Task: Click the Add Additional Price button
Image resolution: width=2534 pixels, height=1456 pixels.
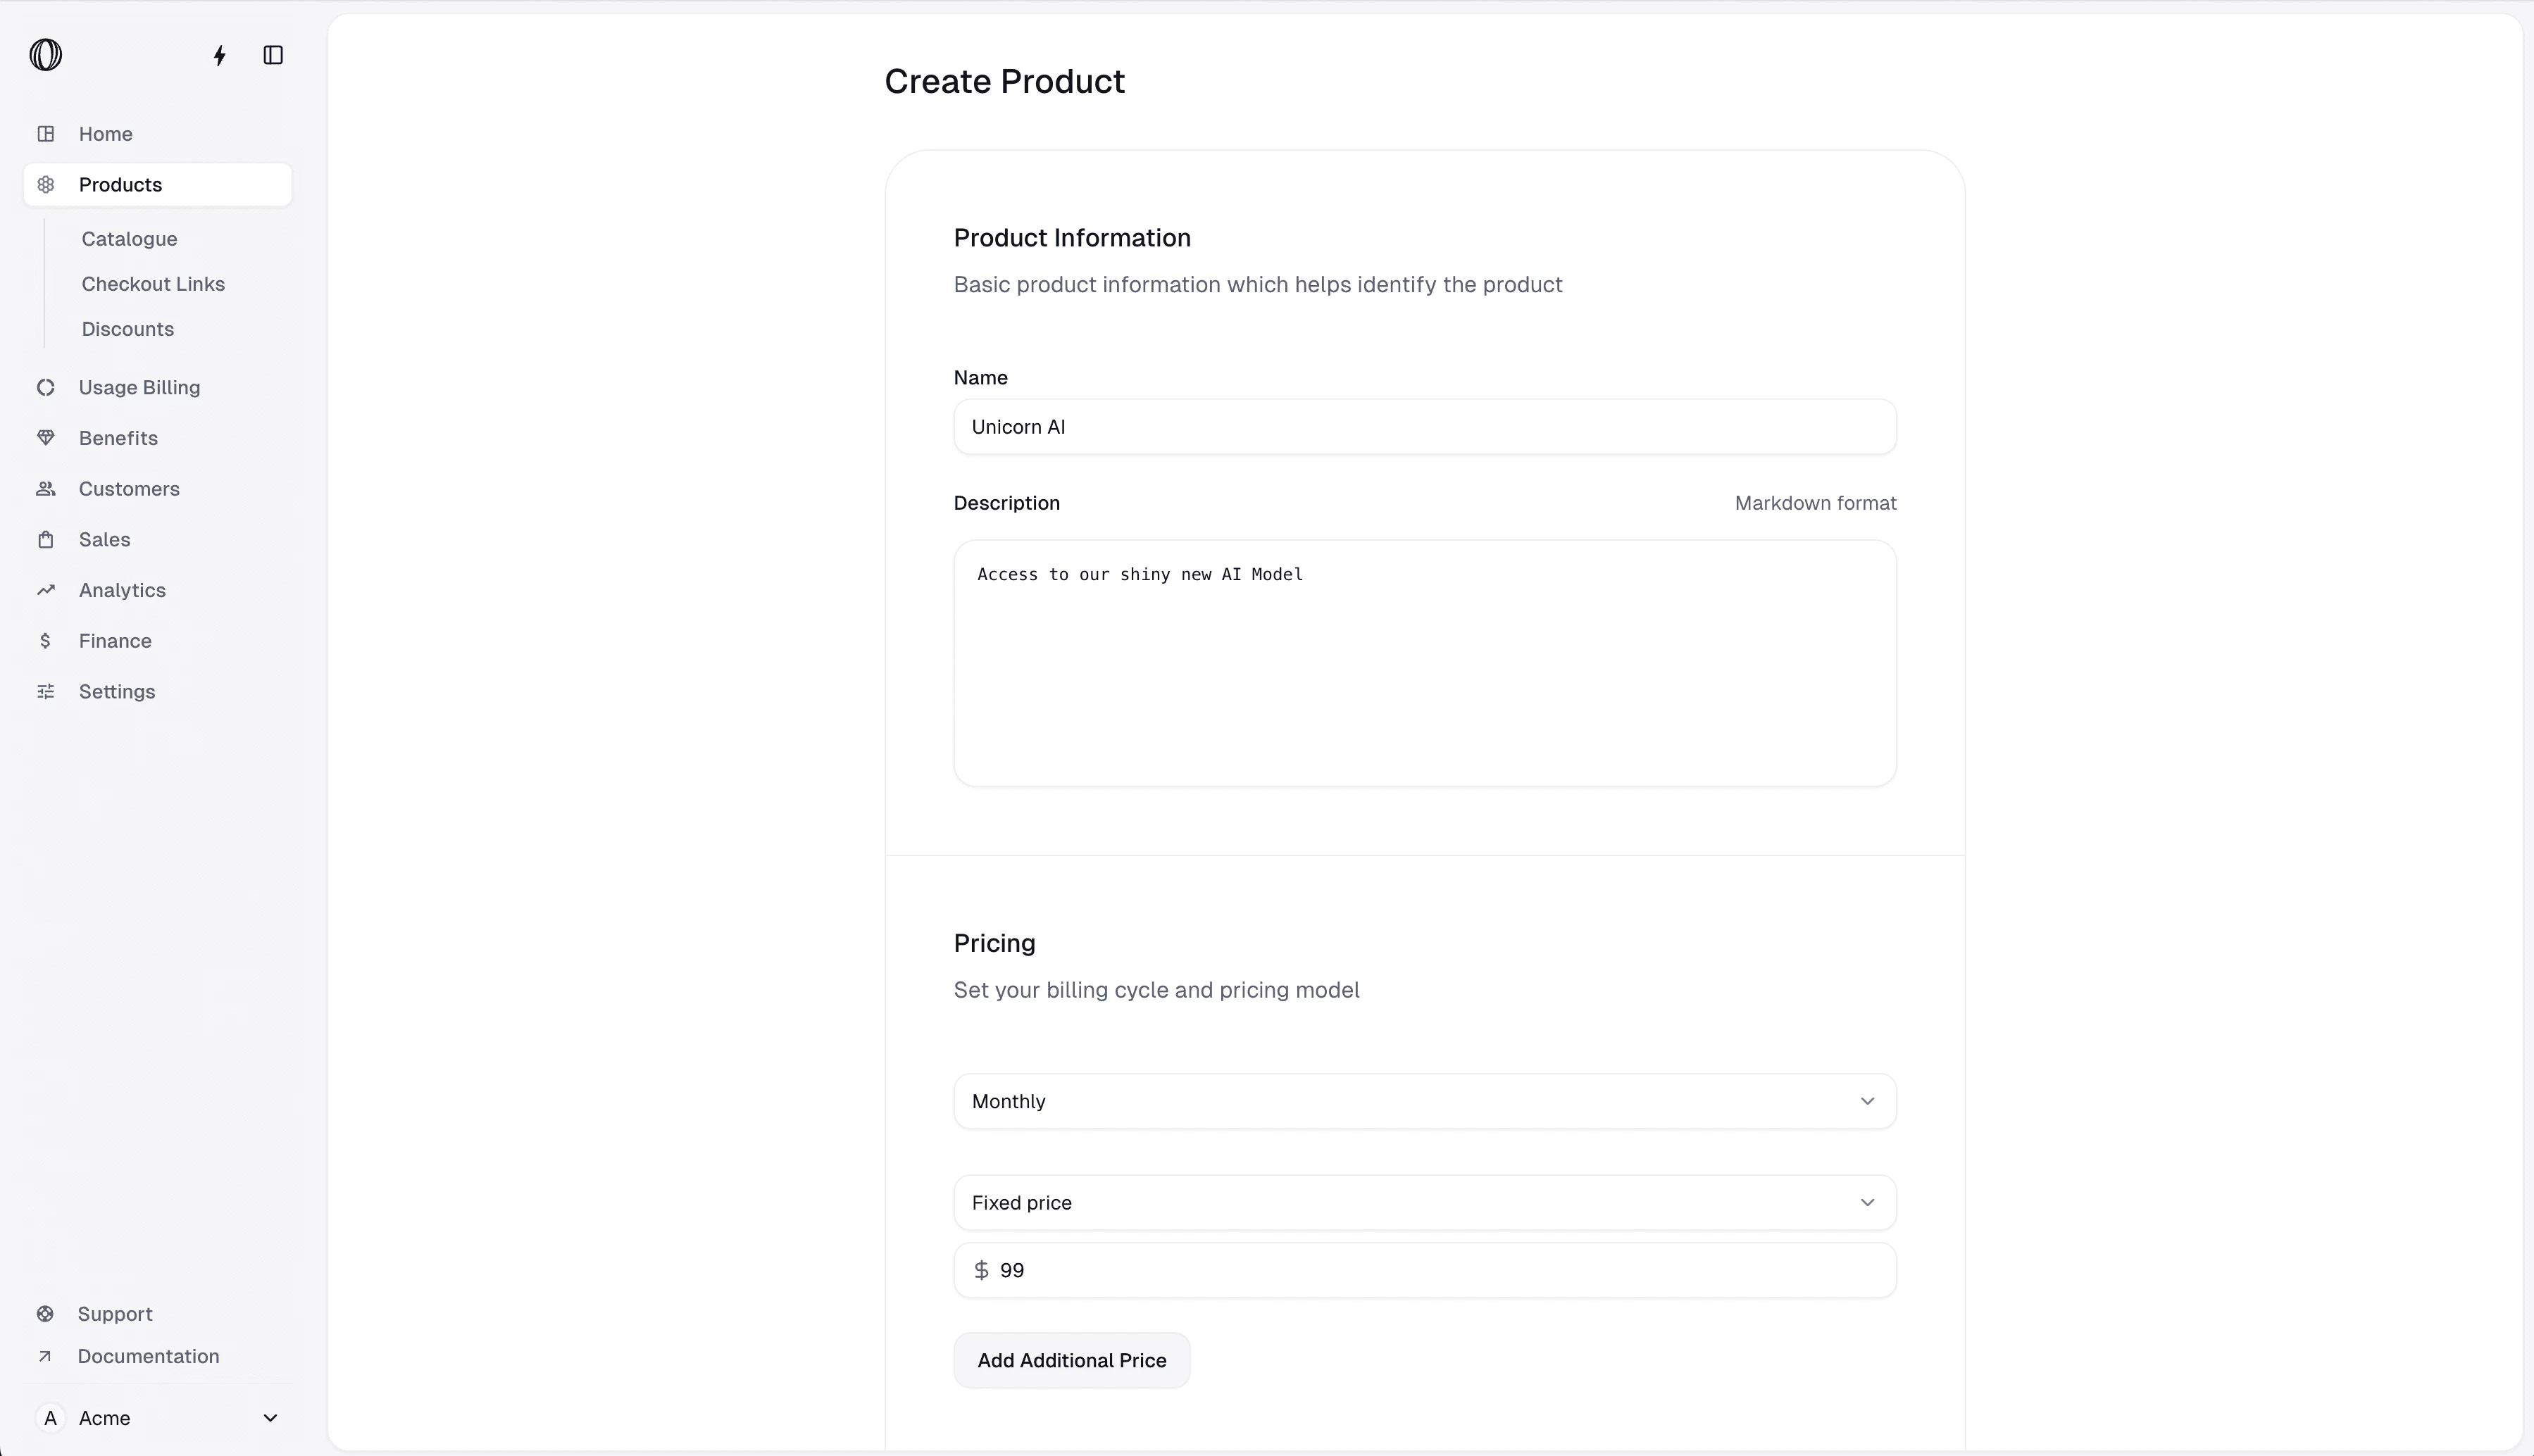Action: click(x=1071, y=1360)
